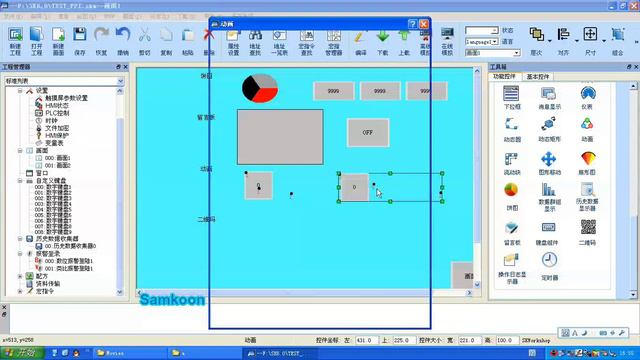This screenshot has width=640, height=360.
Task: Collapse the Historical data collector (历史数据收集器) node
Action: coord(20,238)
